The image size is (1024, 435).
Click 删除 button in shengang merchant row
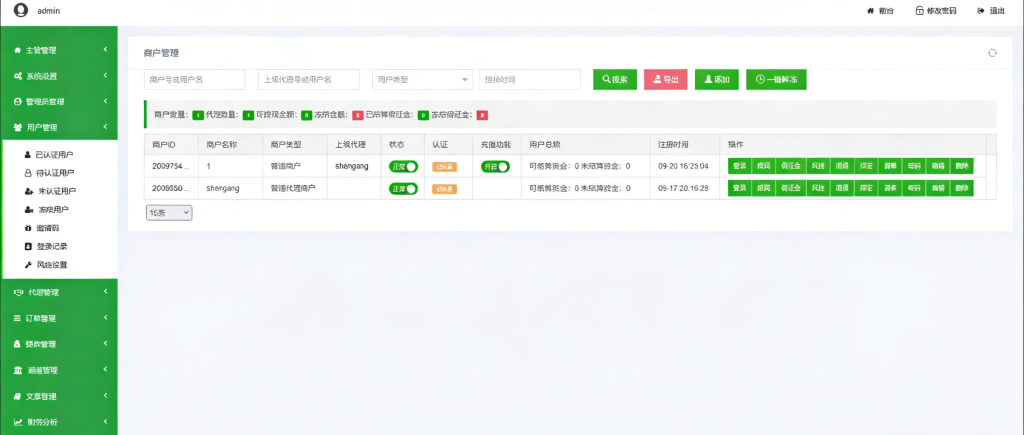point(961,189)
